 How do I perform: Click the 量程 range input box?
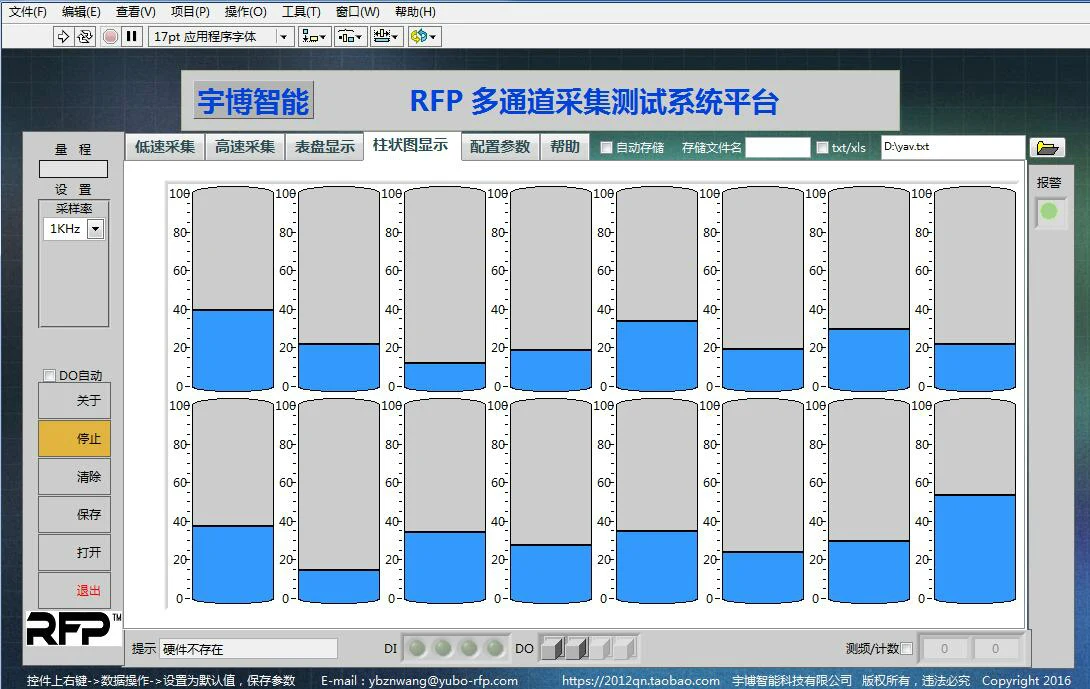73,169
